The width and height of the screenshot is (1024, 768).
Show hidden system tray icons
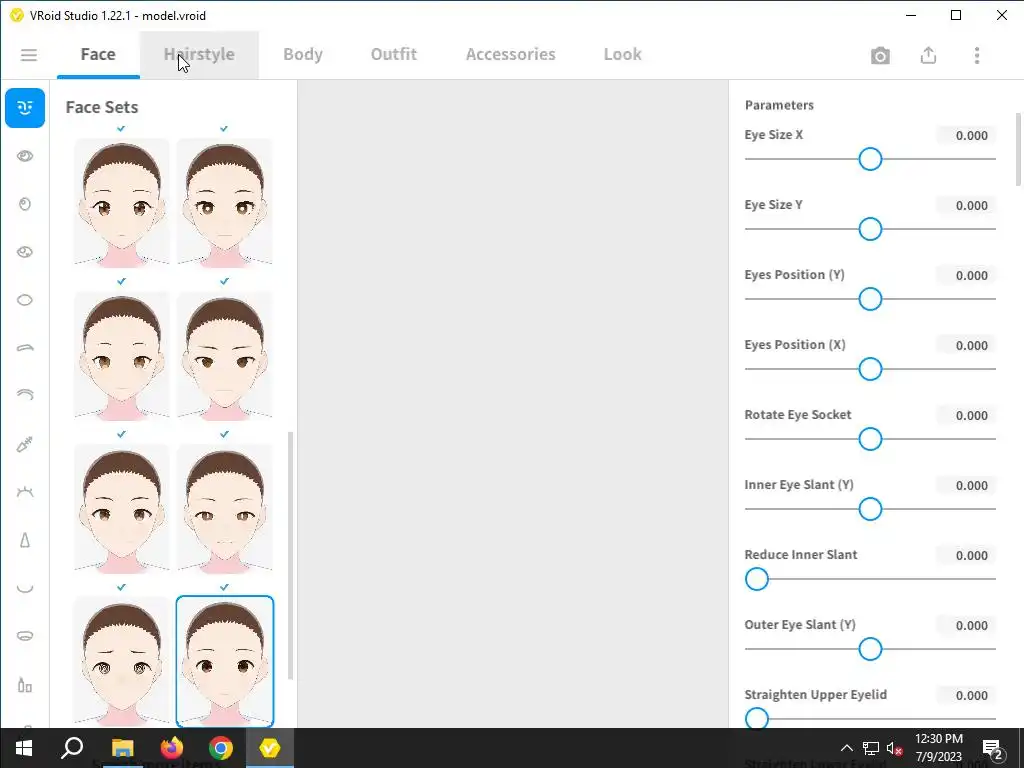(846, 748)
